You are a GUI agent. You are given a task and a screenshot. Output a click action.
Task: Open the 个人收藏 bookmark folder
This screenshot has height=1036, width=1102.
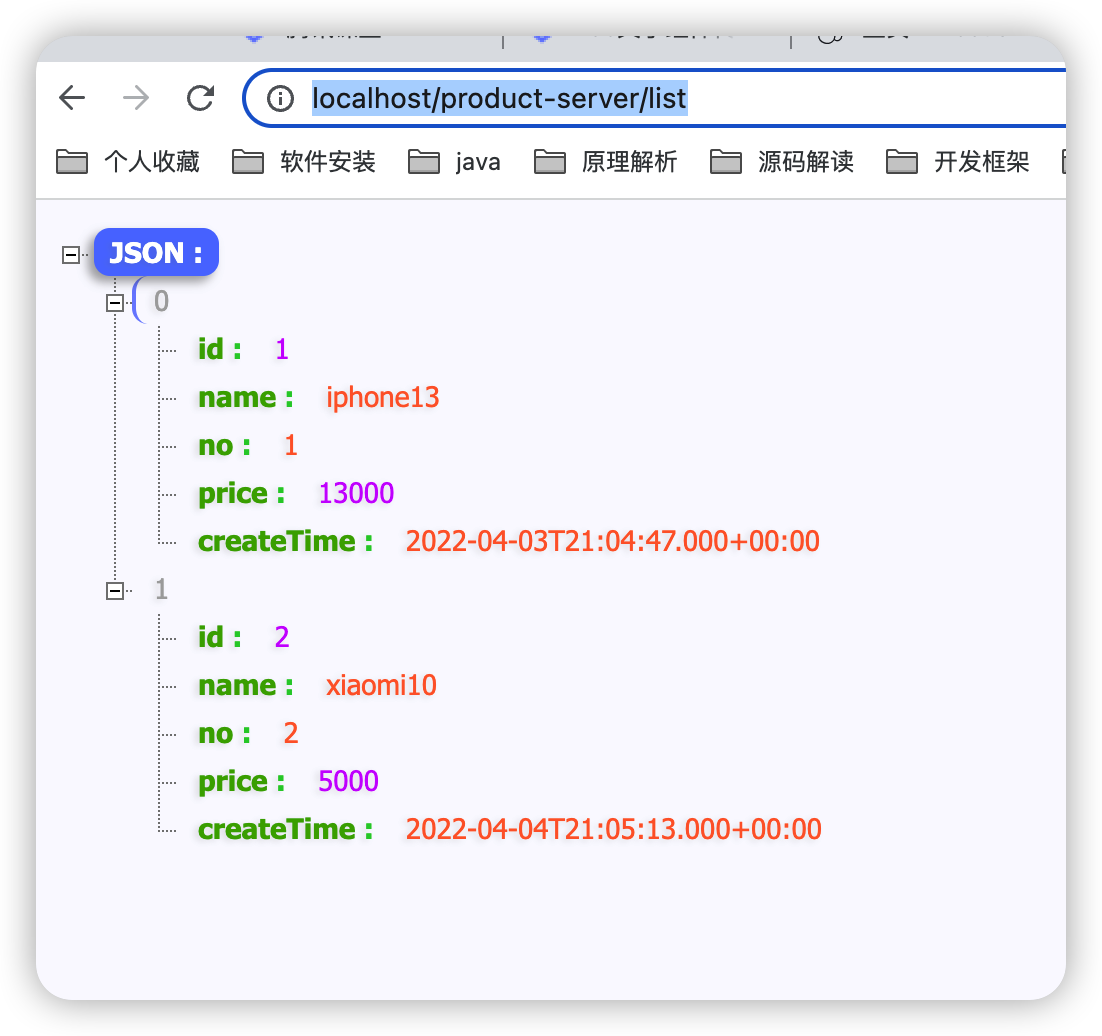128,162
